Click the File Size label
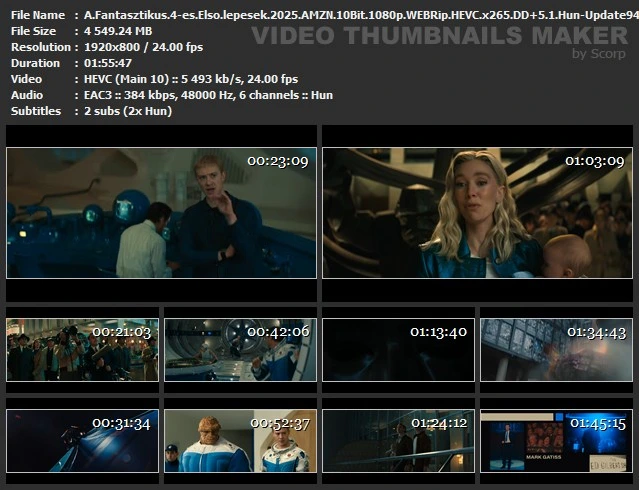This screenshot has height=490, width=639. [33, 31]
